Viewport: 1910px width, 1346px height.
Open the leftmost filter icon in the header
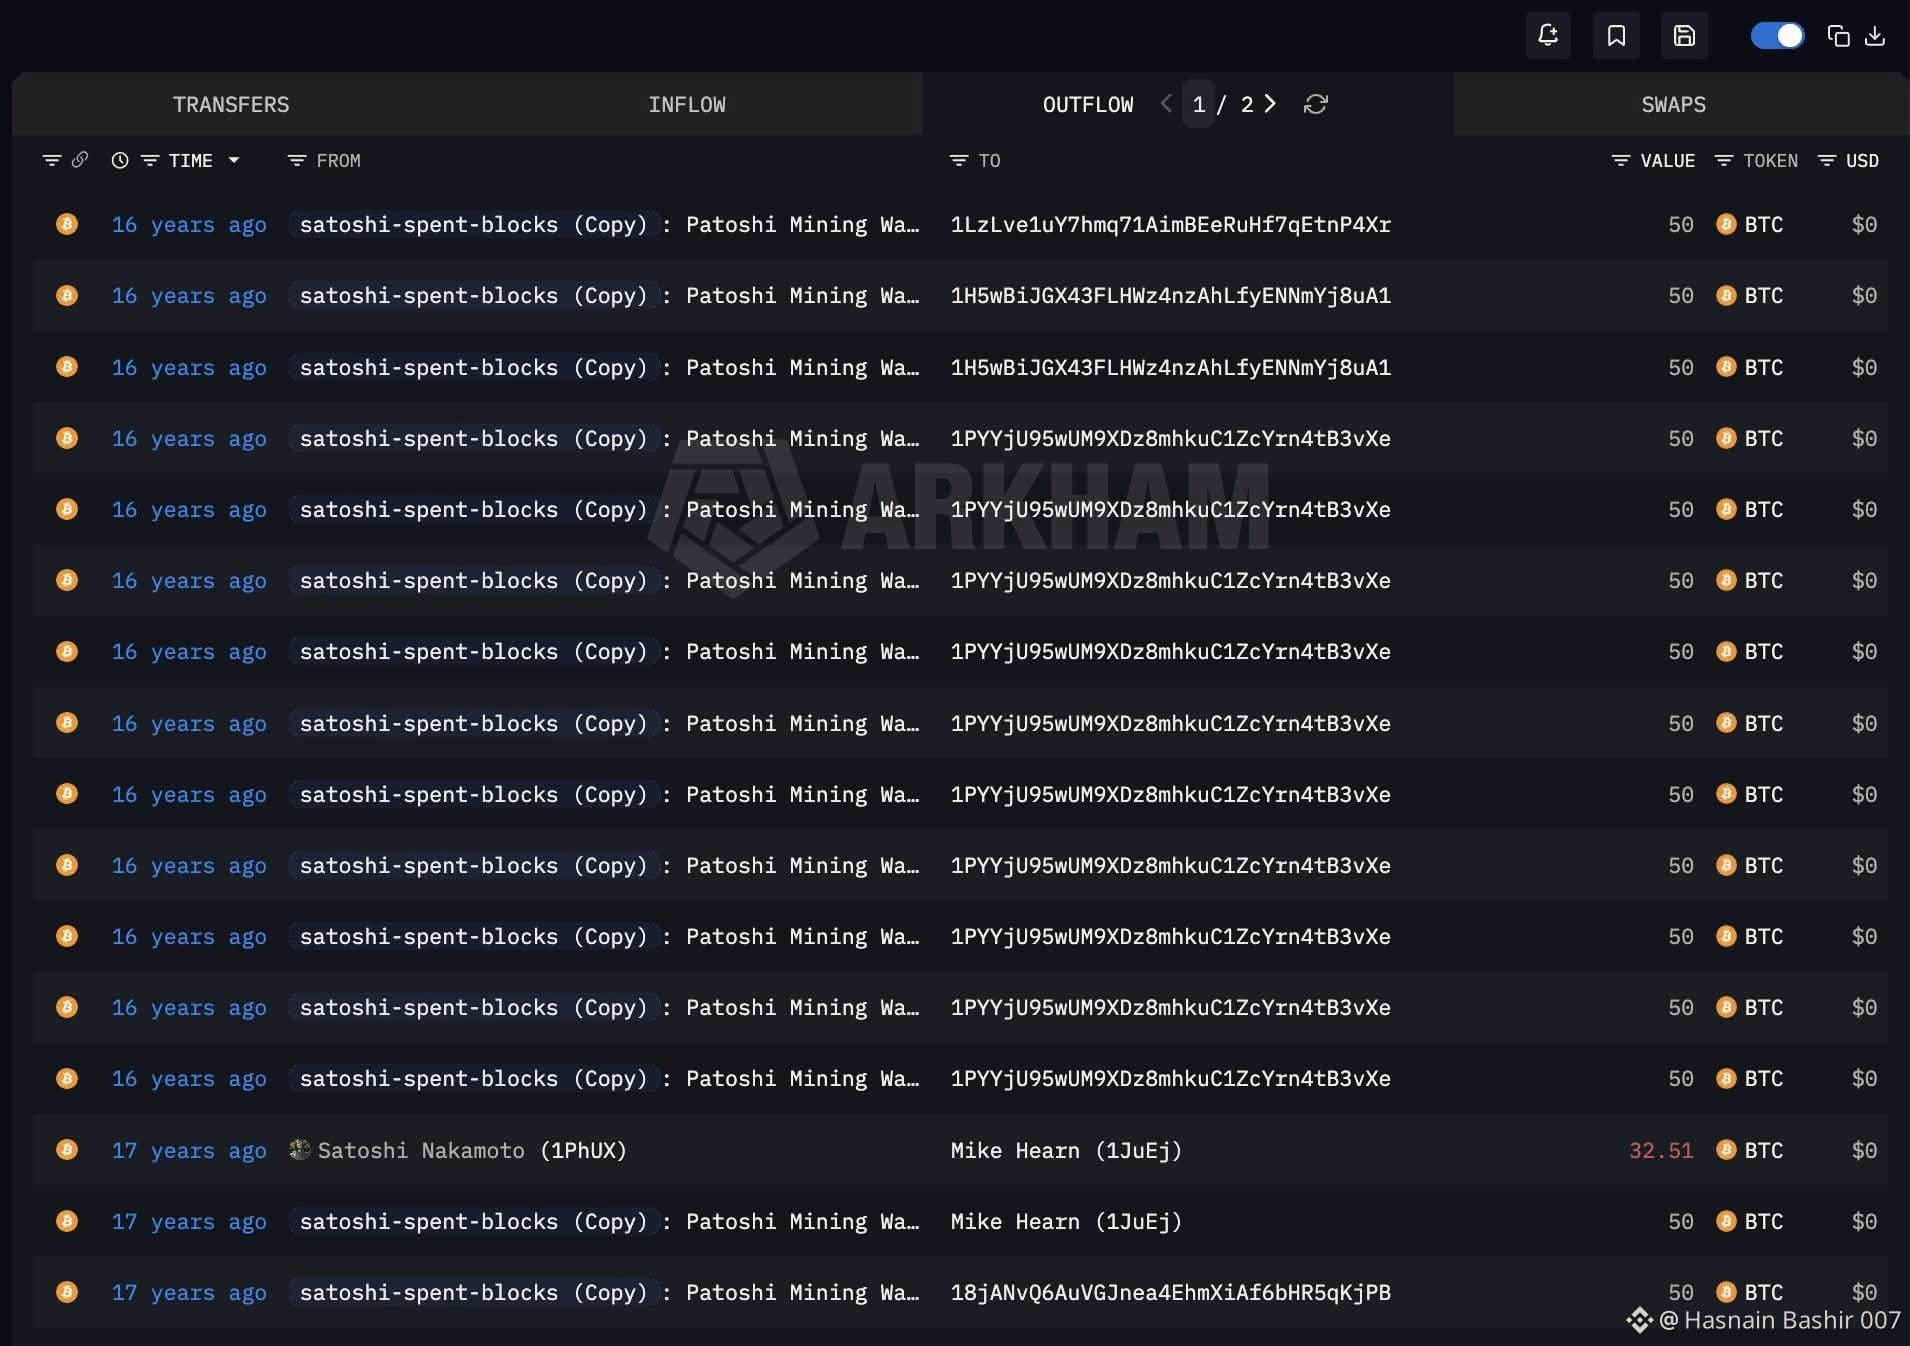point(52,160)
